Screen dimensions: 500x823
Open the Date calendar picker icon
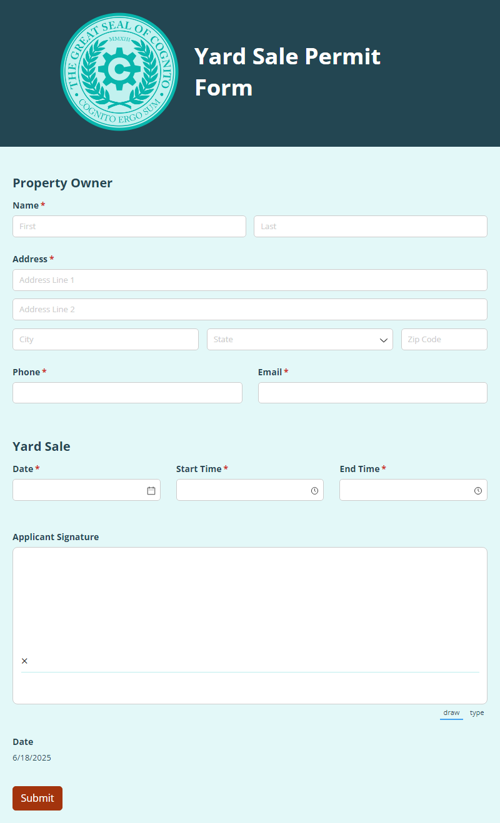click(x=151, y=491)
